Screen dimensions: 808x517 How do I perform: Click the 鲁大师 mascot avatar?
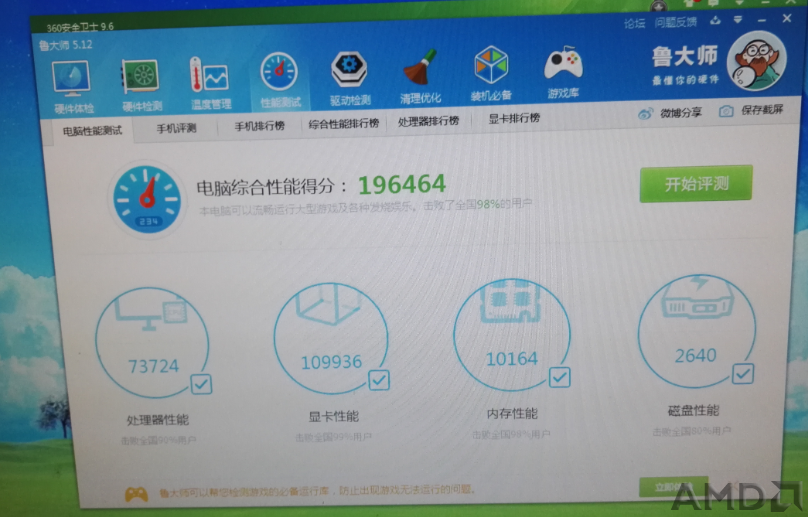756,61
